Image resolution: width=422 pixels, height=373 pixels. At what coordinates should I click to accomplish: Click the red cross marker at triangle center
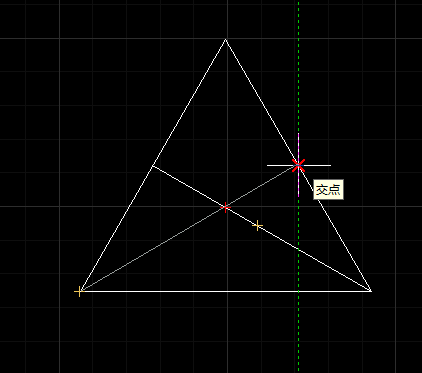[226, 207]
